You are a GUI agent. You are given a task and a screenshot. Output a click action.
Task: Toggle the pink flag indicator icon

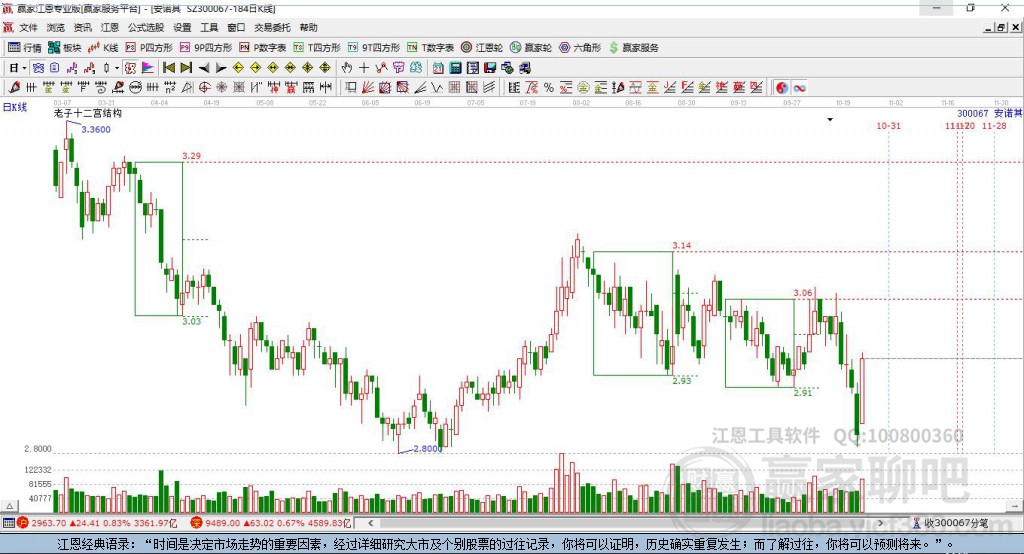click(x=148, y=68)
